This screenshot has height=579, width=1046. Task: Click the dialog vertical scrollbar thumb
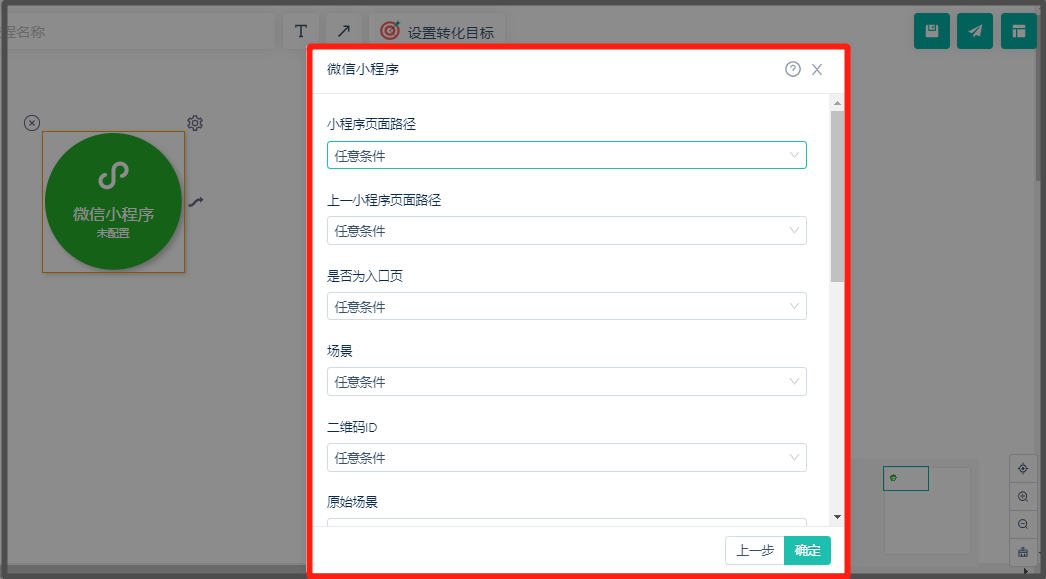pos(837,196)
